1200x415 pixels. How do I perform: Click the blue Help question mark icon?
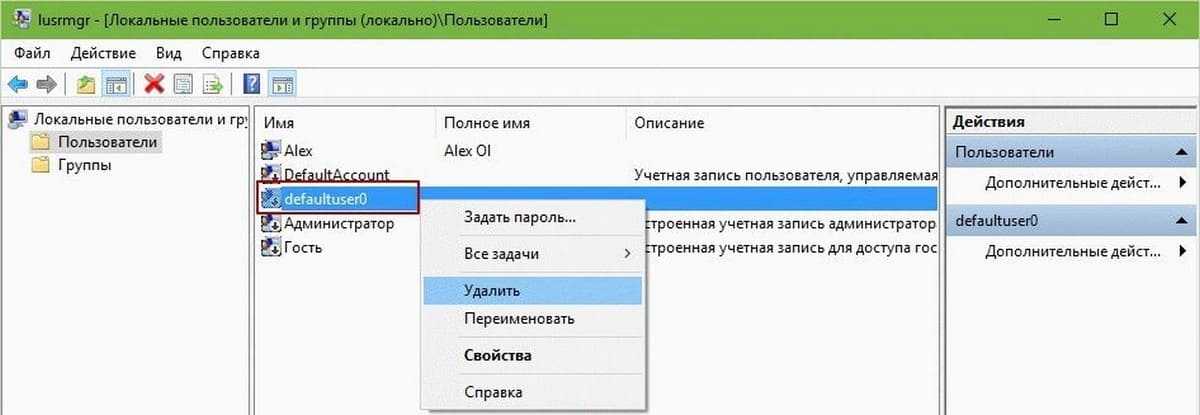pos(253,84)
